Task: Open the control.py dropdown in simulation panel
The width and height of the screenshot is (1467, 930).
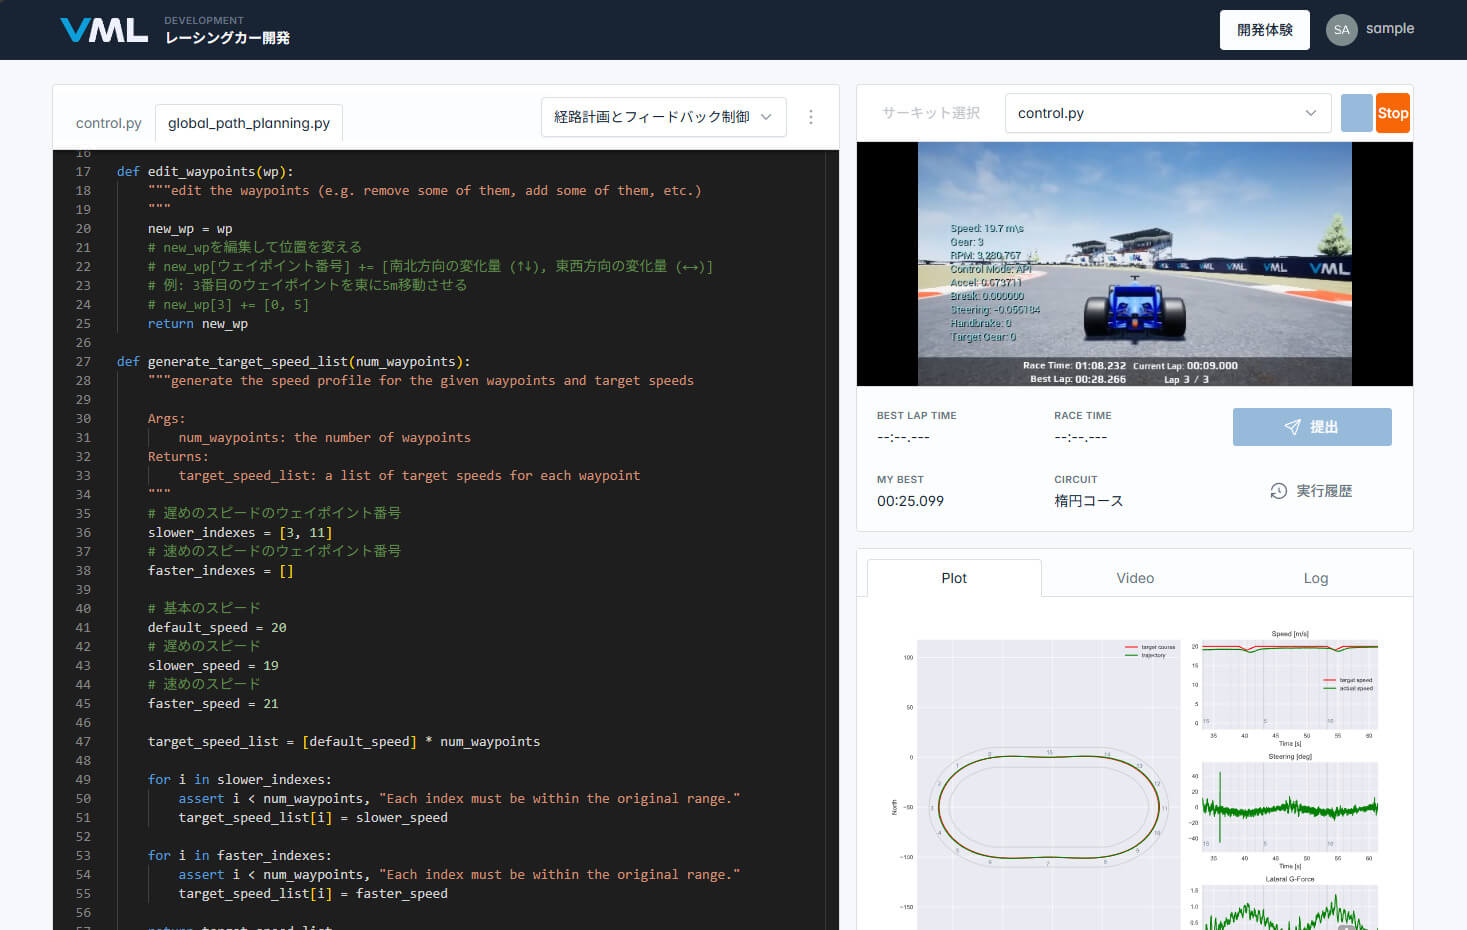Action: tap(1166, 113)
